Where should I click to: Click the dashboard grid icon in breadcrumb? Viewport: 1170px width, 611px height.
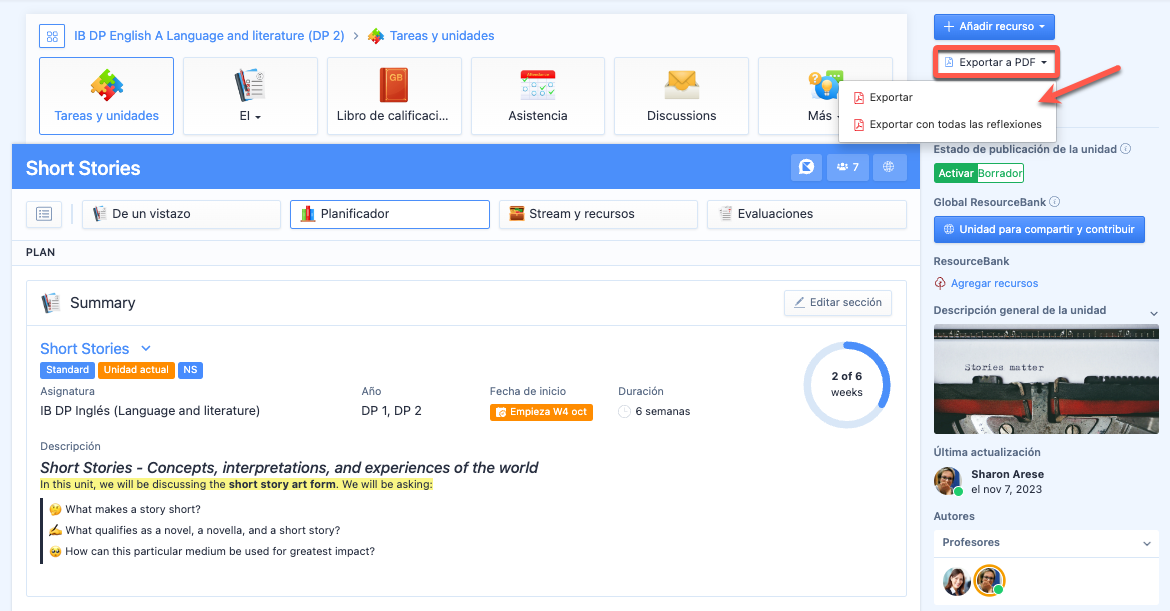tap(52, 36)
